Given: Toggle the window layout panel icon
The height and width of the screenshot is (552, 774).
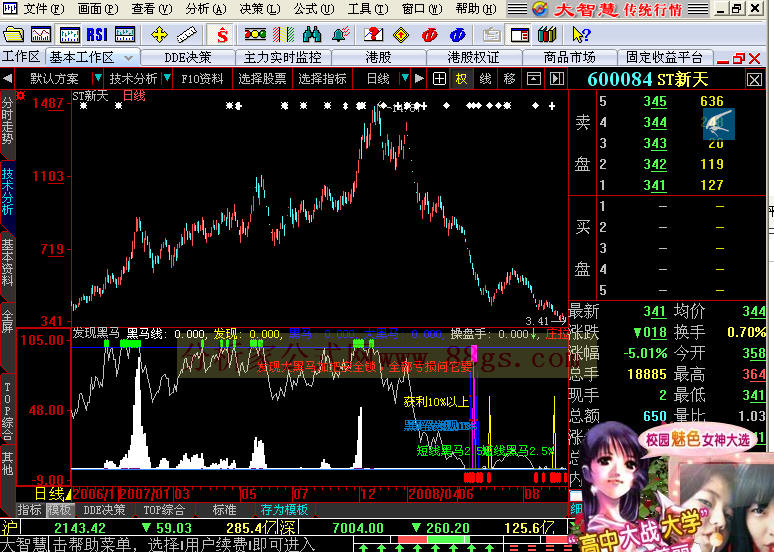Looking at the screenshot, I should [519, 35].
